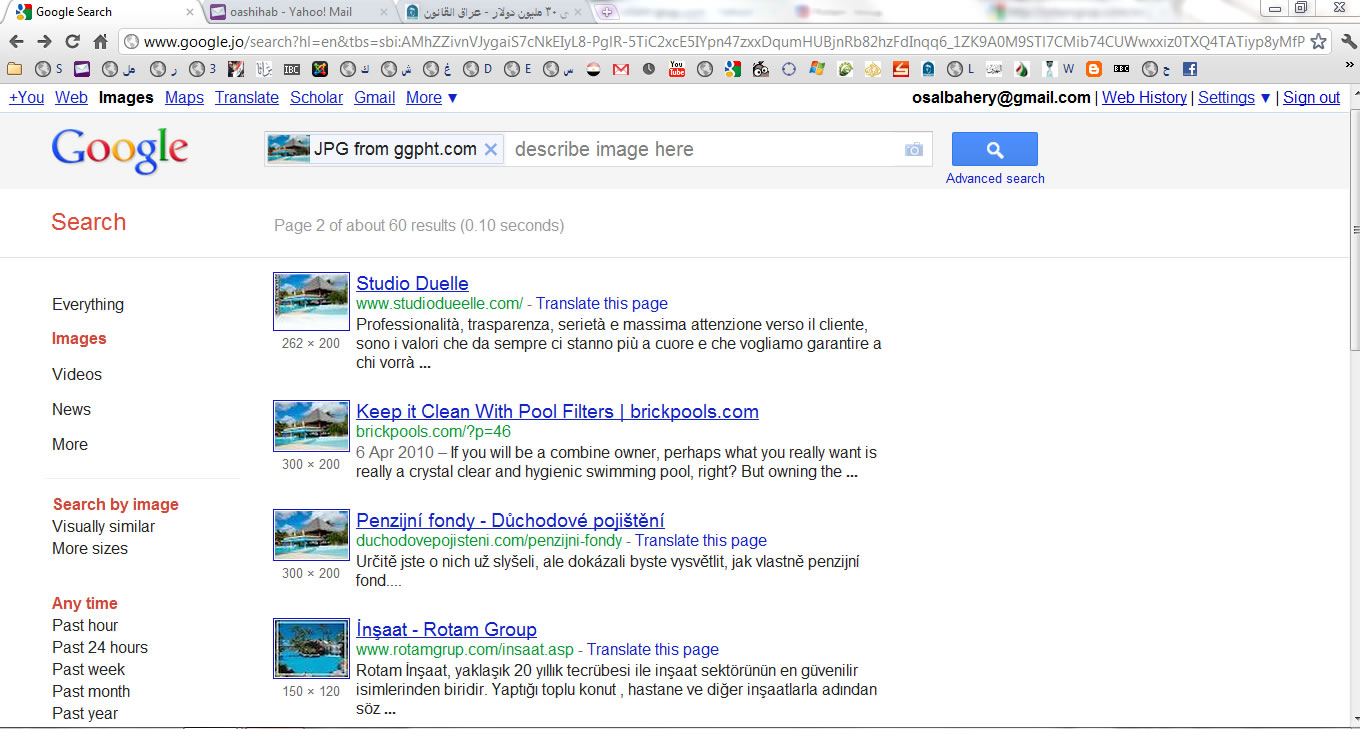
Task: Open Advanced search
Action: point(995,178)
